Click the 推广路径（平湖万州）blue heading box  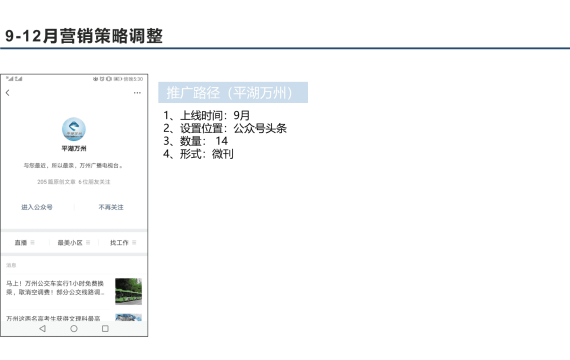coord(233,93)
